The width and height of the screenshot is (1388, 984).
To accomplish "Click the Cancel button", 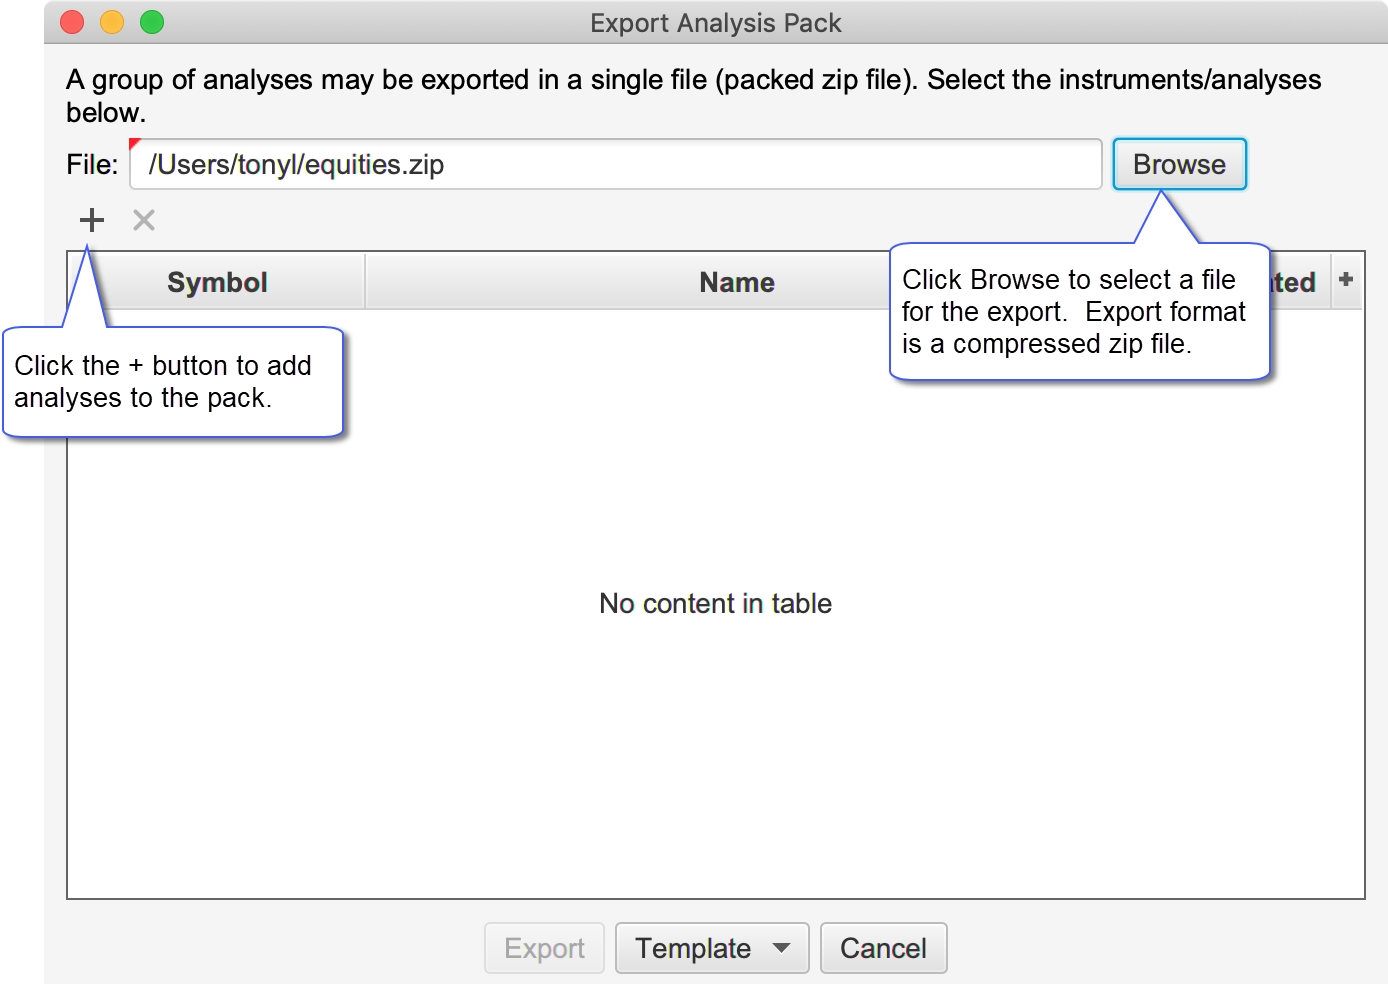I will (x=883, y=948).
